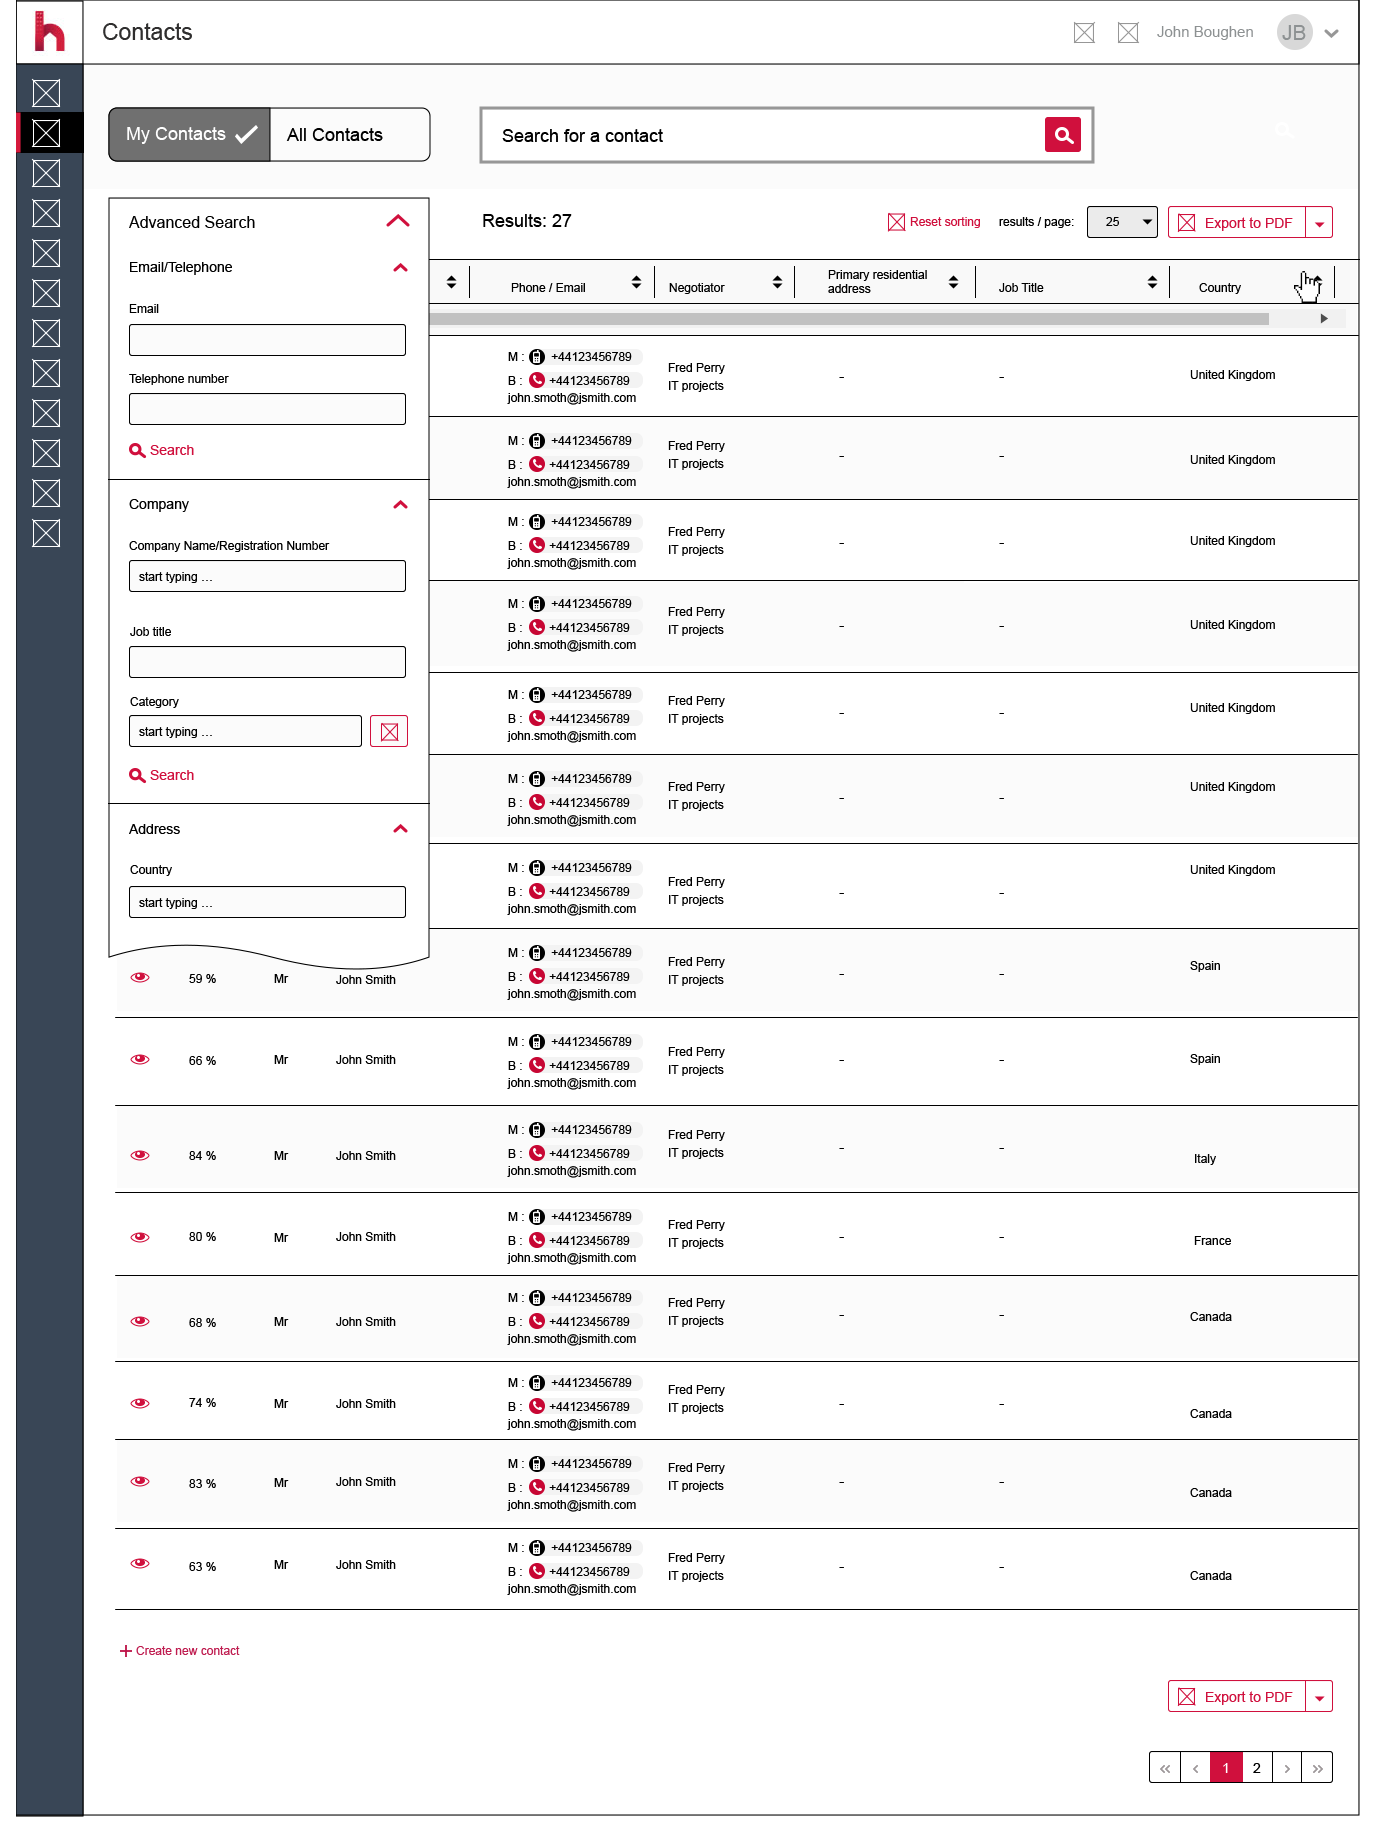Toggle eye icon on 80 % row

pyautogui.click(x=140, y=1237)
